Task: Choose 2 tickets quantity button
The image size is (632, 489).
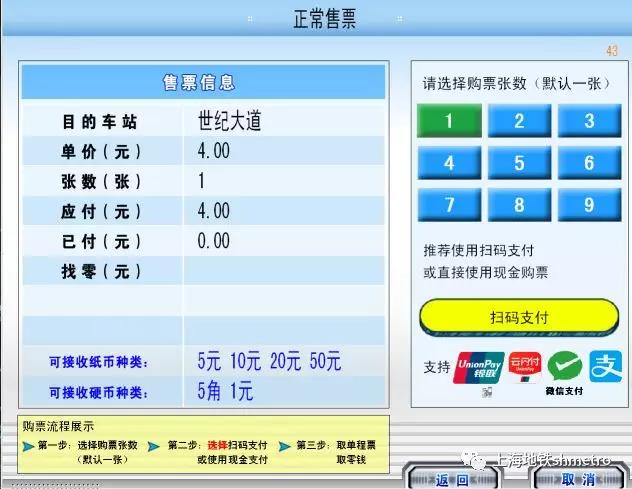Action: [519, 121]
